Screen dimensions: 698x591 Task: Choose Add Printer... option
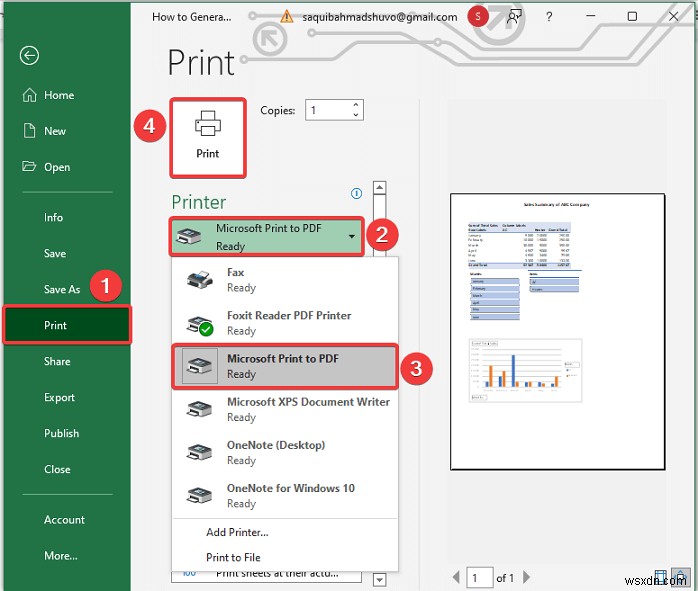coord(237,532)
